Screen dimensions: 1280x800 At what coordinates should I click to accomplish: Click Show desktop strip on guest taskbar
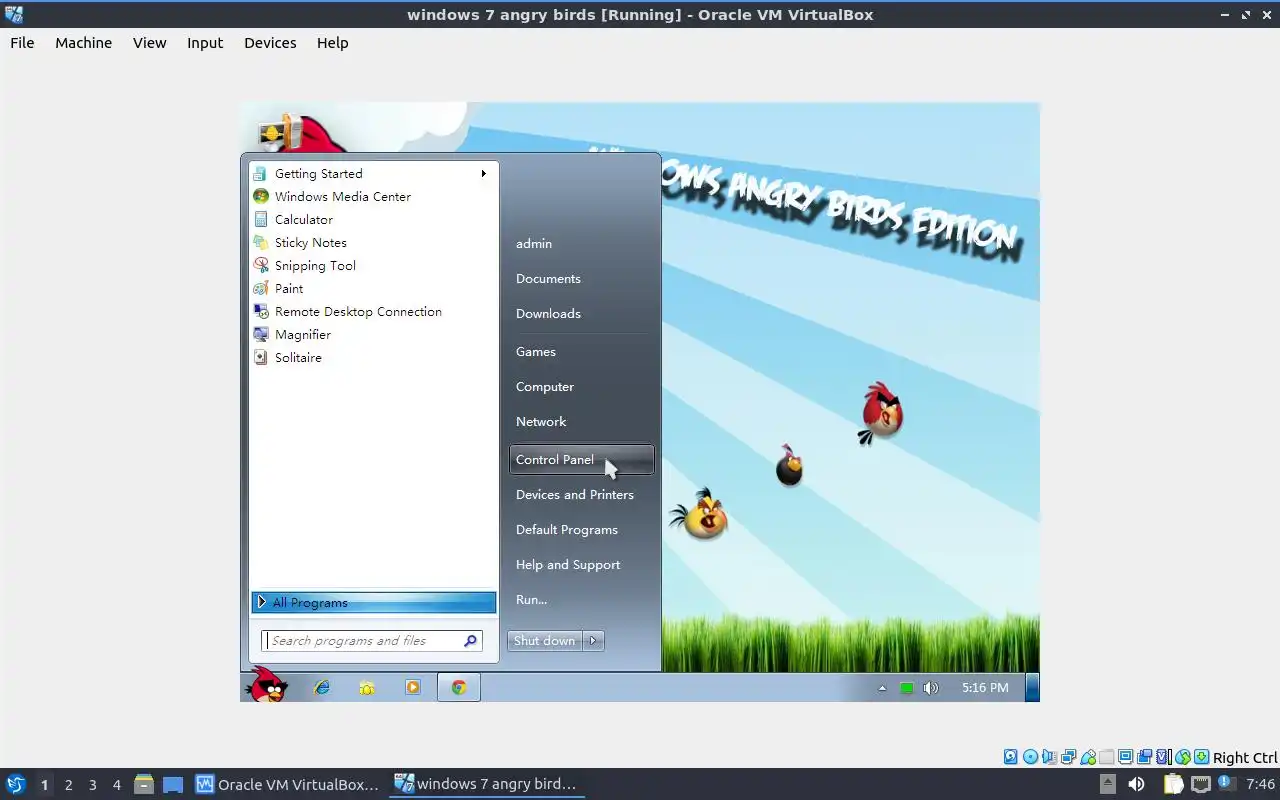pyautogui.click(x=1033, y=687)
